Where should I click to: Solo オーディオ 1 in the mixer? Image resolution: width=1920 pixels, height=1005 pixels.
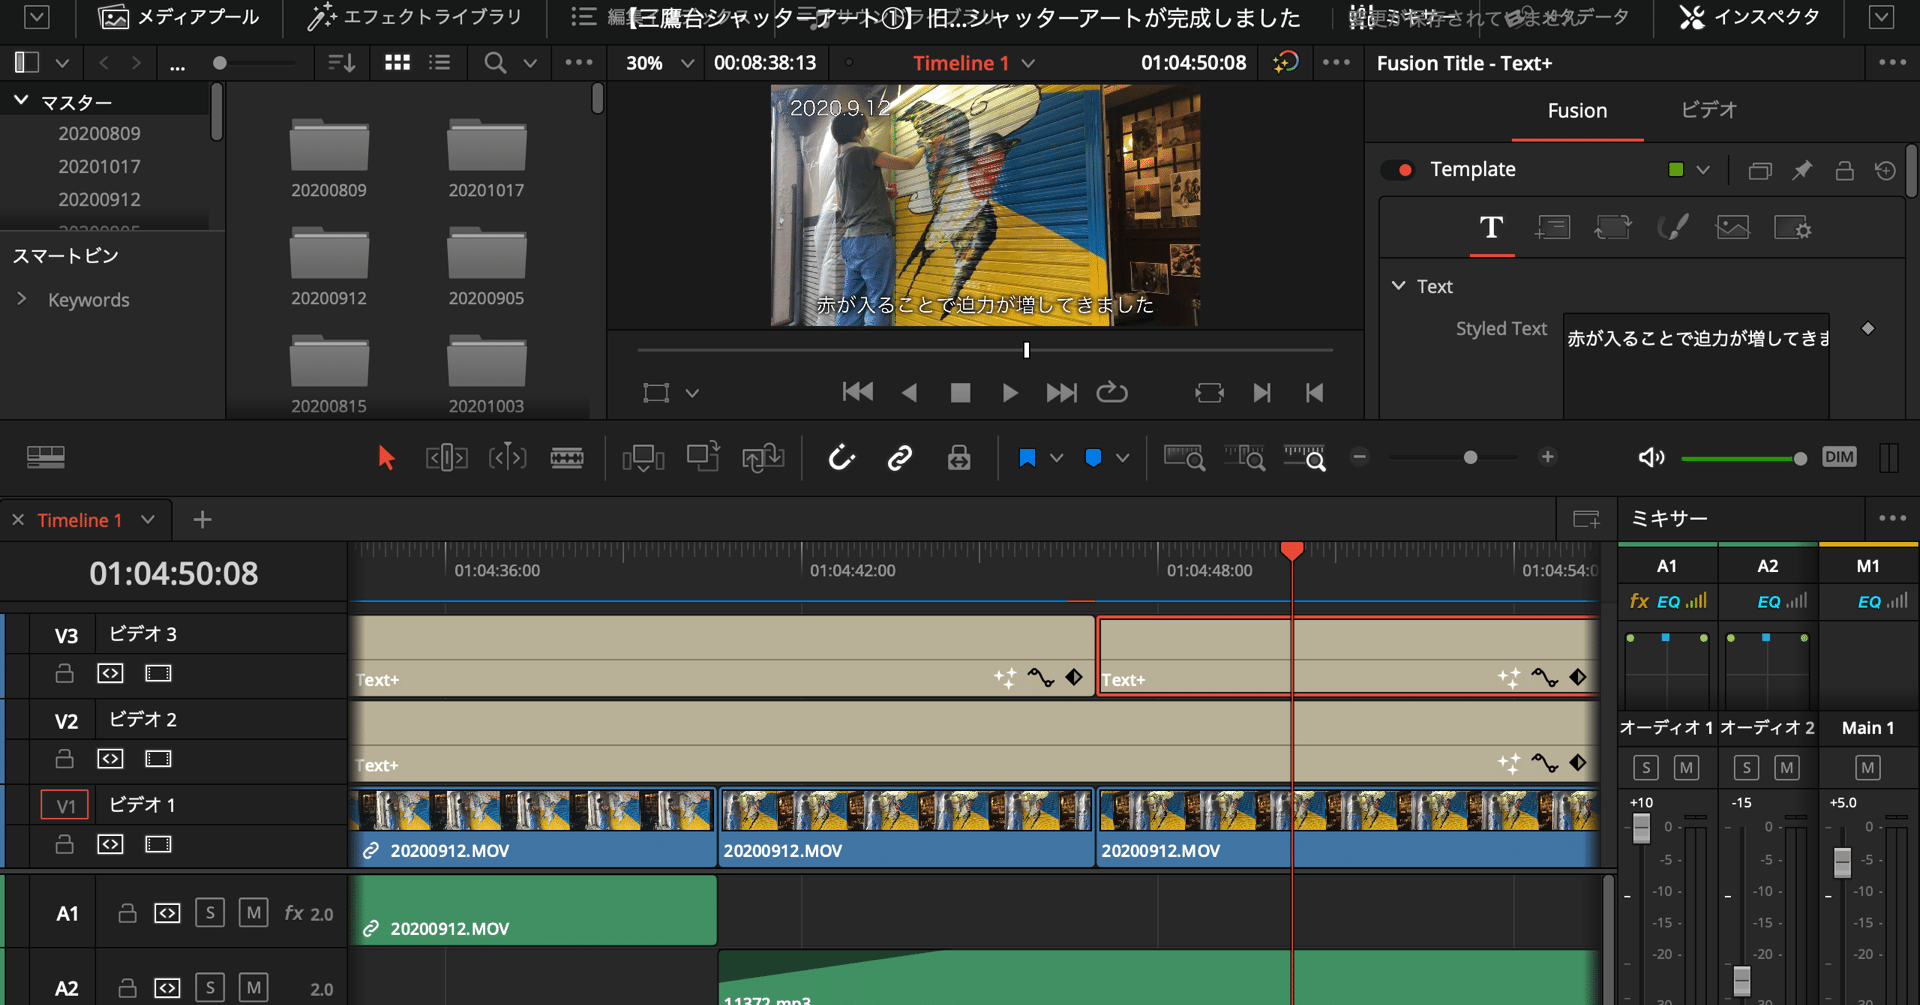click(1645, 767)
